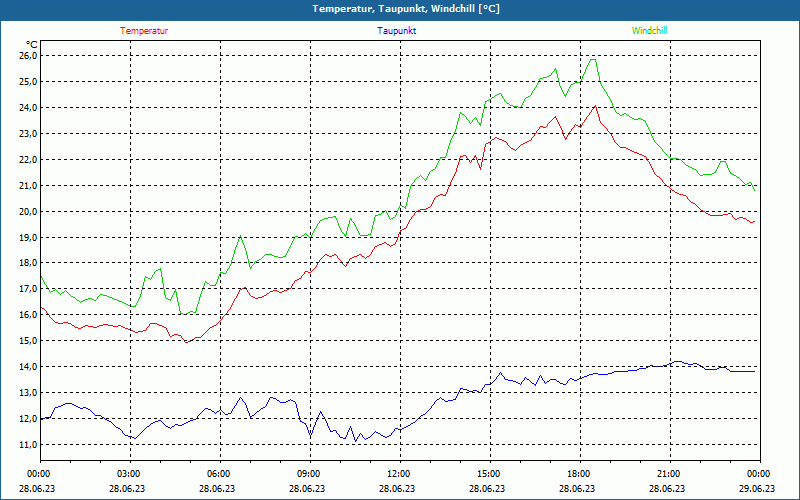Click the '20,0' y-axis value
Viewport: 800px width, 500px height.
(x=28, y=211)
